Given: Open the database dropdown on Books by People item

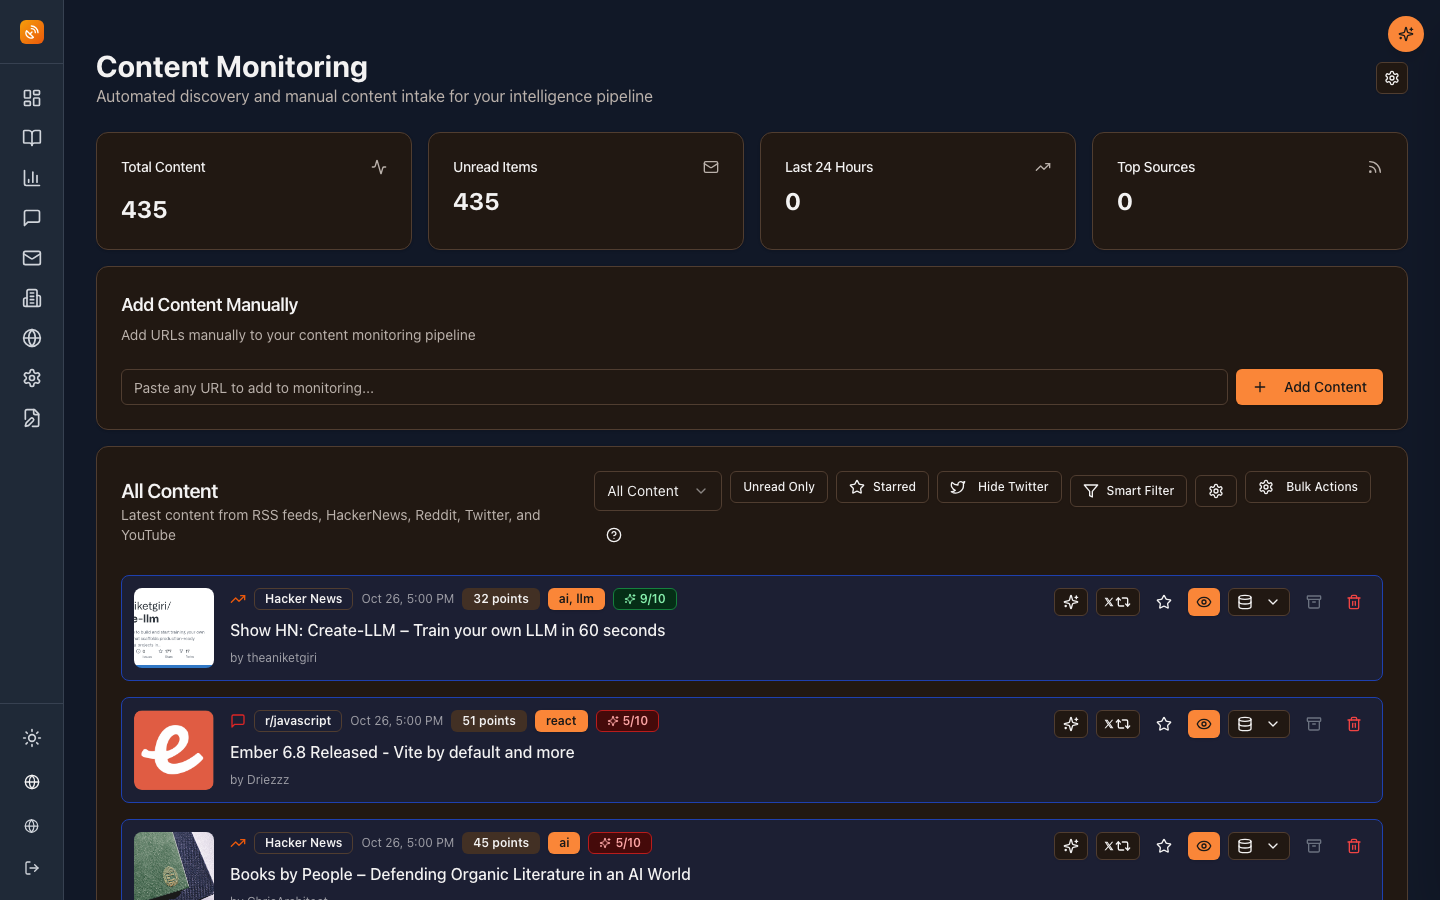Looking at the screenshot, I should click(x=1258, y=845).
